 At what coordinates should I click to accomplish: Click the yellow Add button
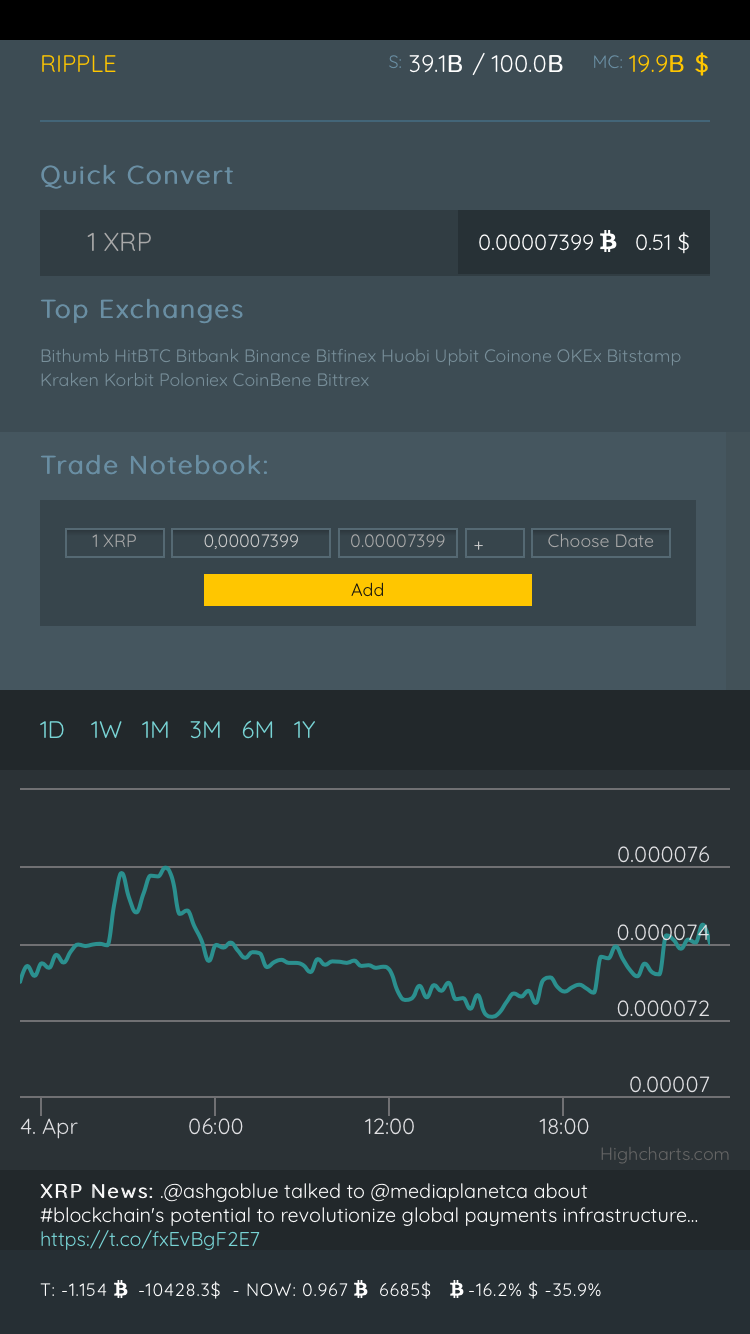(368, 590)
